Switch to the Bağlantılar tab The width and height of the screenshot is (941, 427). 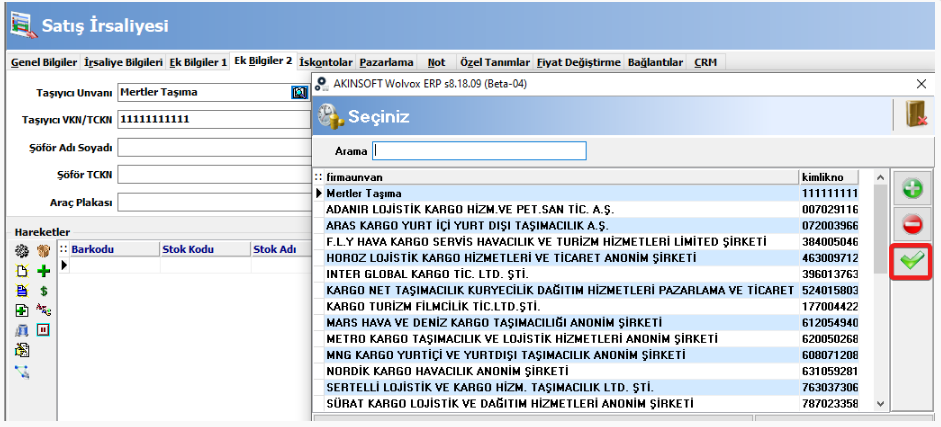tap(655, 62)
